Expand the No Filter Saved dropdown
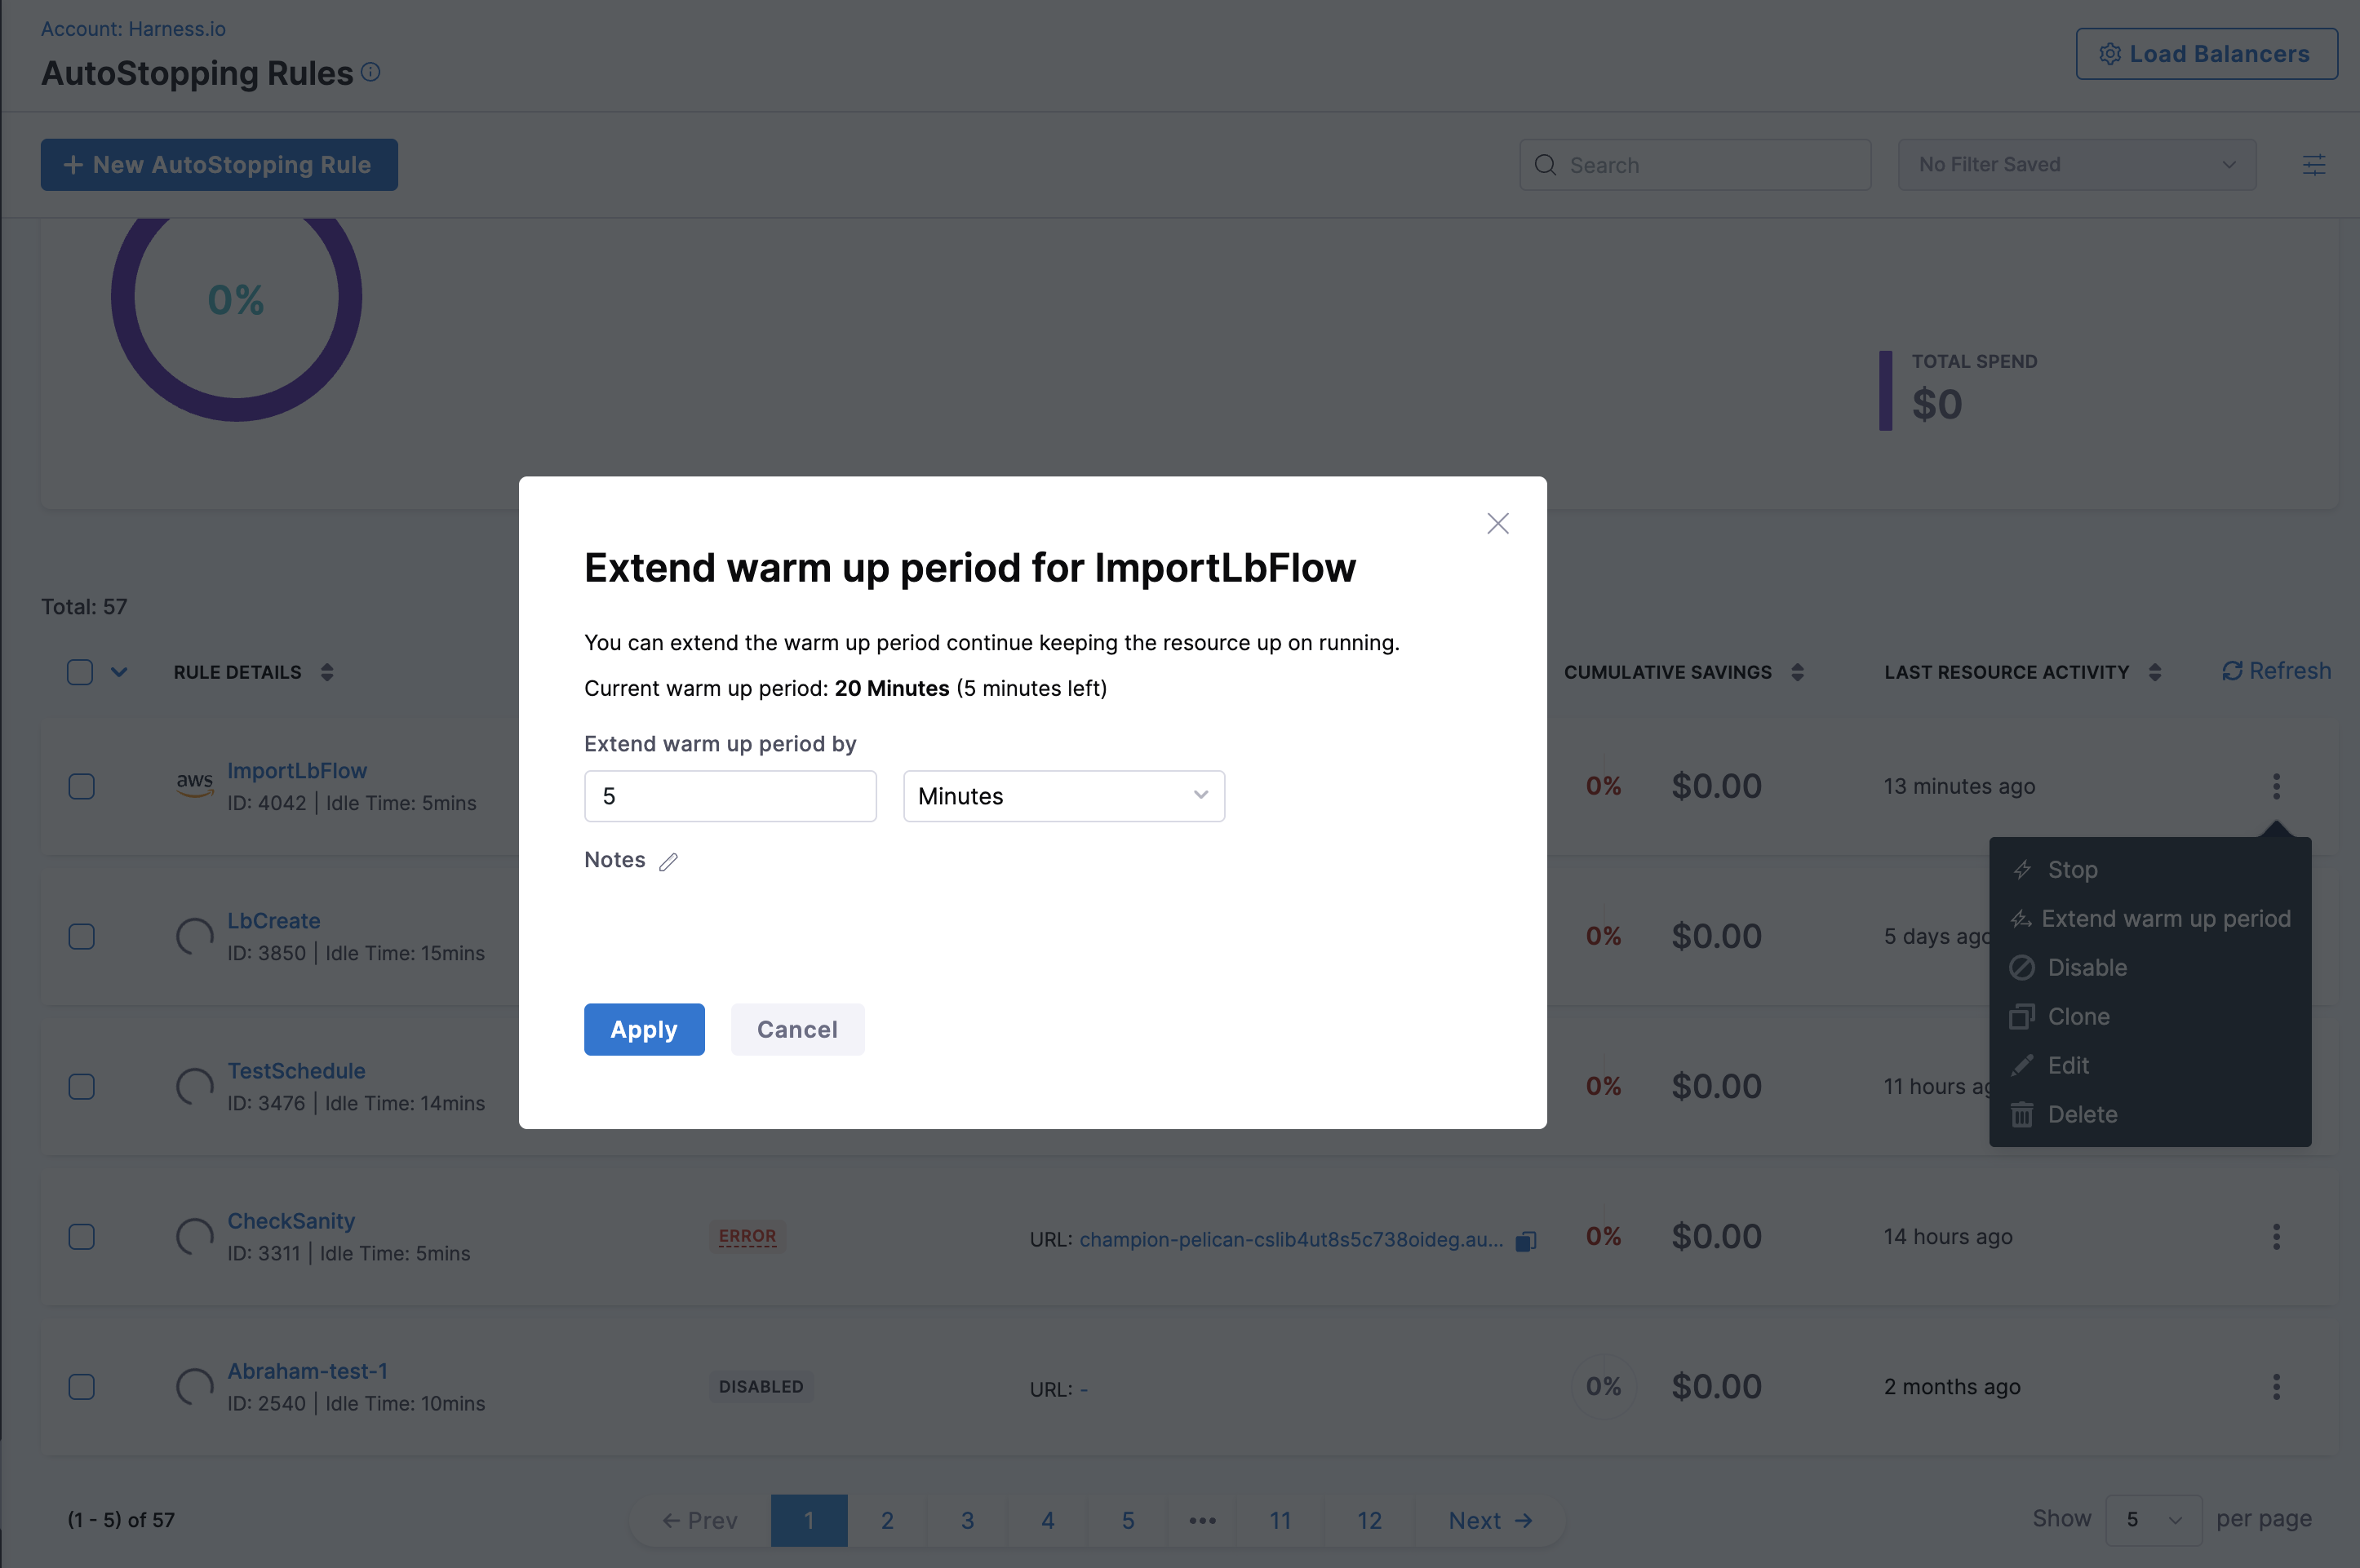 2076,165
